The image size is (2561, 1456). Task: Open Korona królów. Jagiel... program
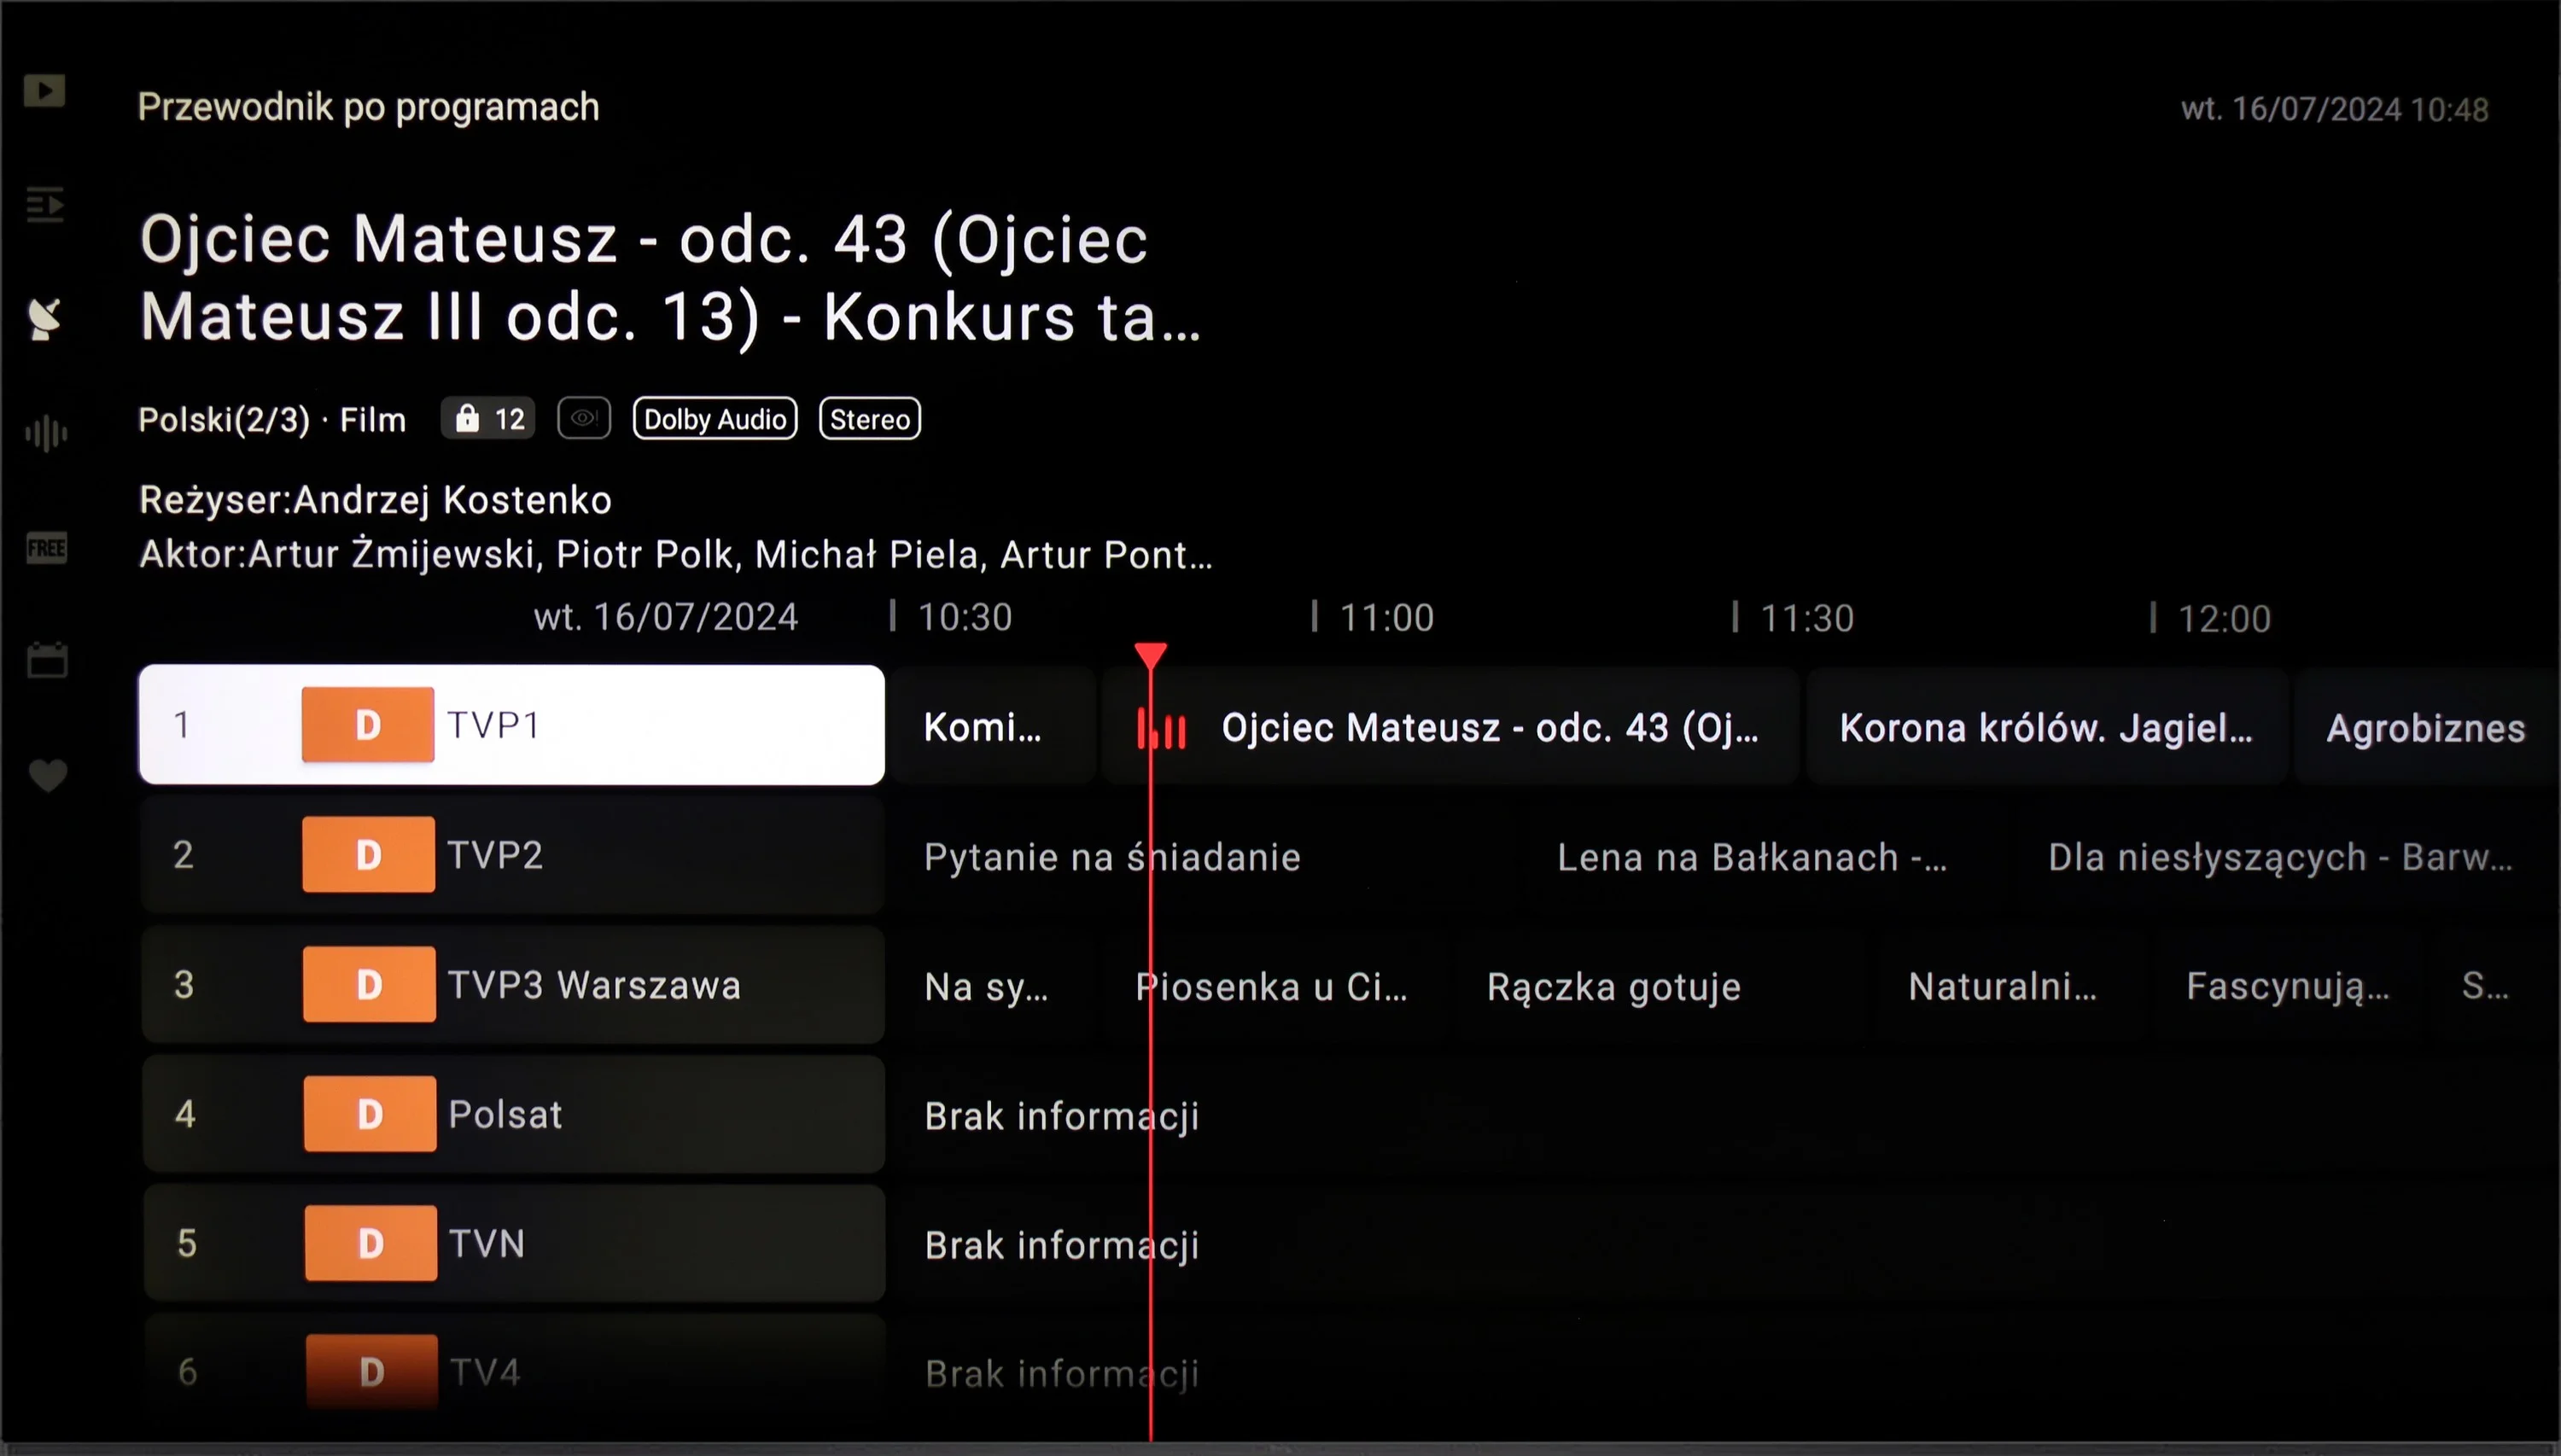tap(2047, 728)
